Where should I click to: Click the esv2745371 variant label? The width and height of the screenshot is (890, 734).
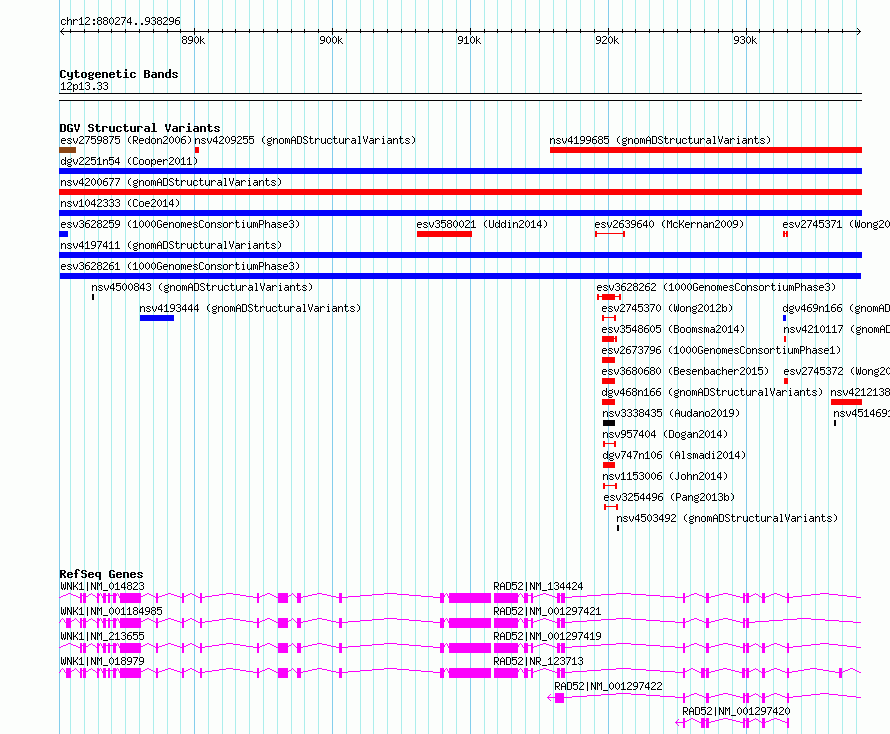coord(836,224)
